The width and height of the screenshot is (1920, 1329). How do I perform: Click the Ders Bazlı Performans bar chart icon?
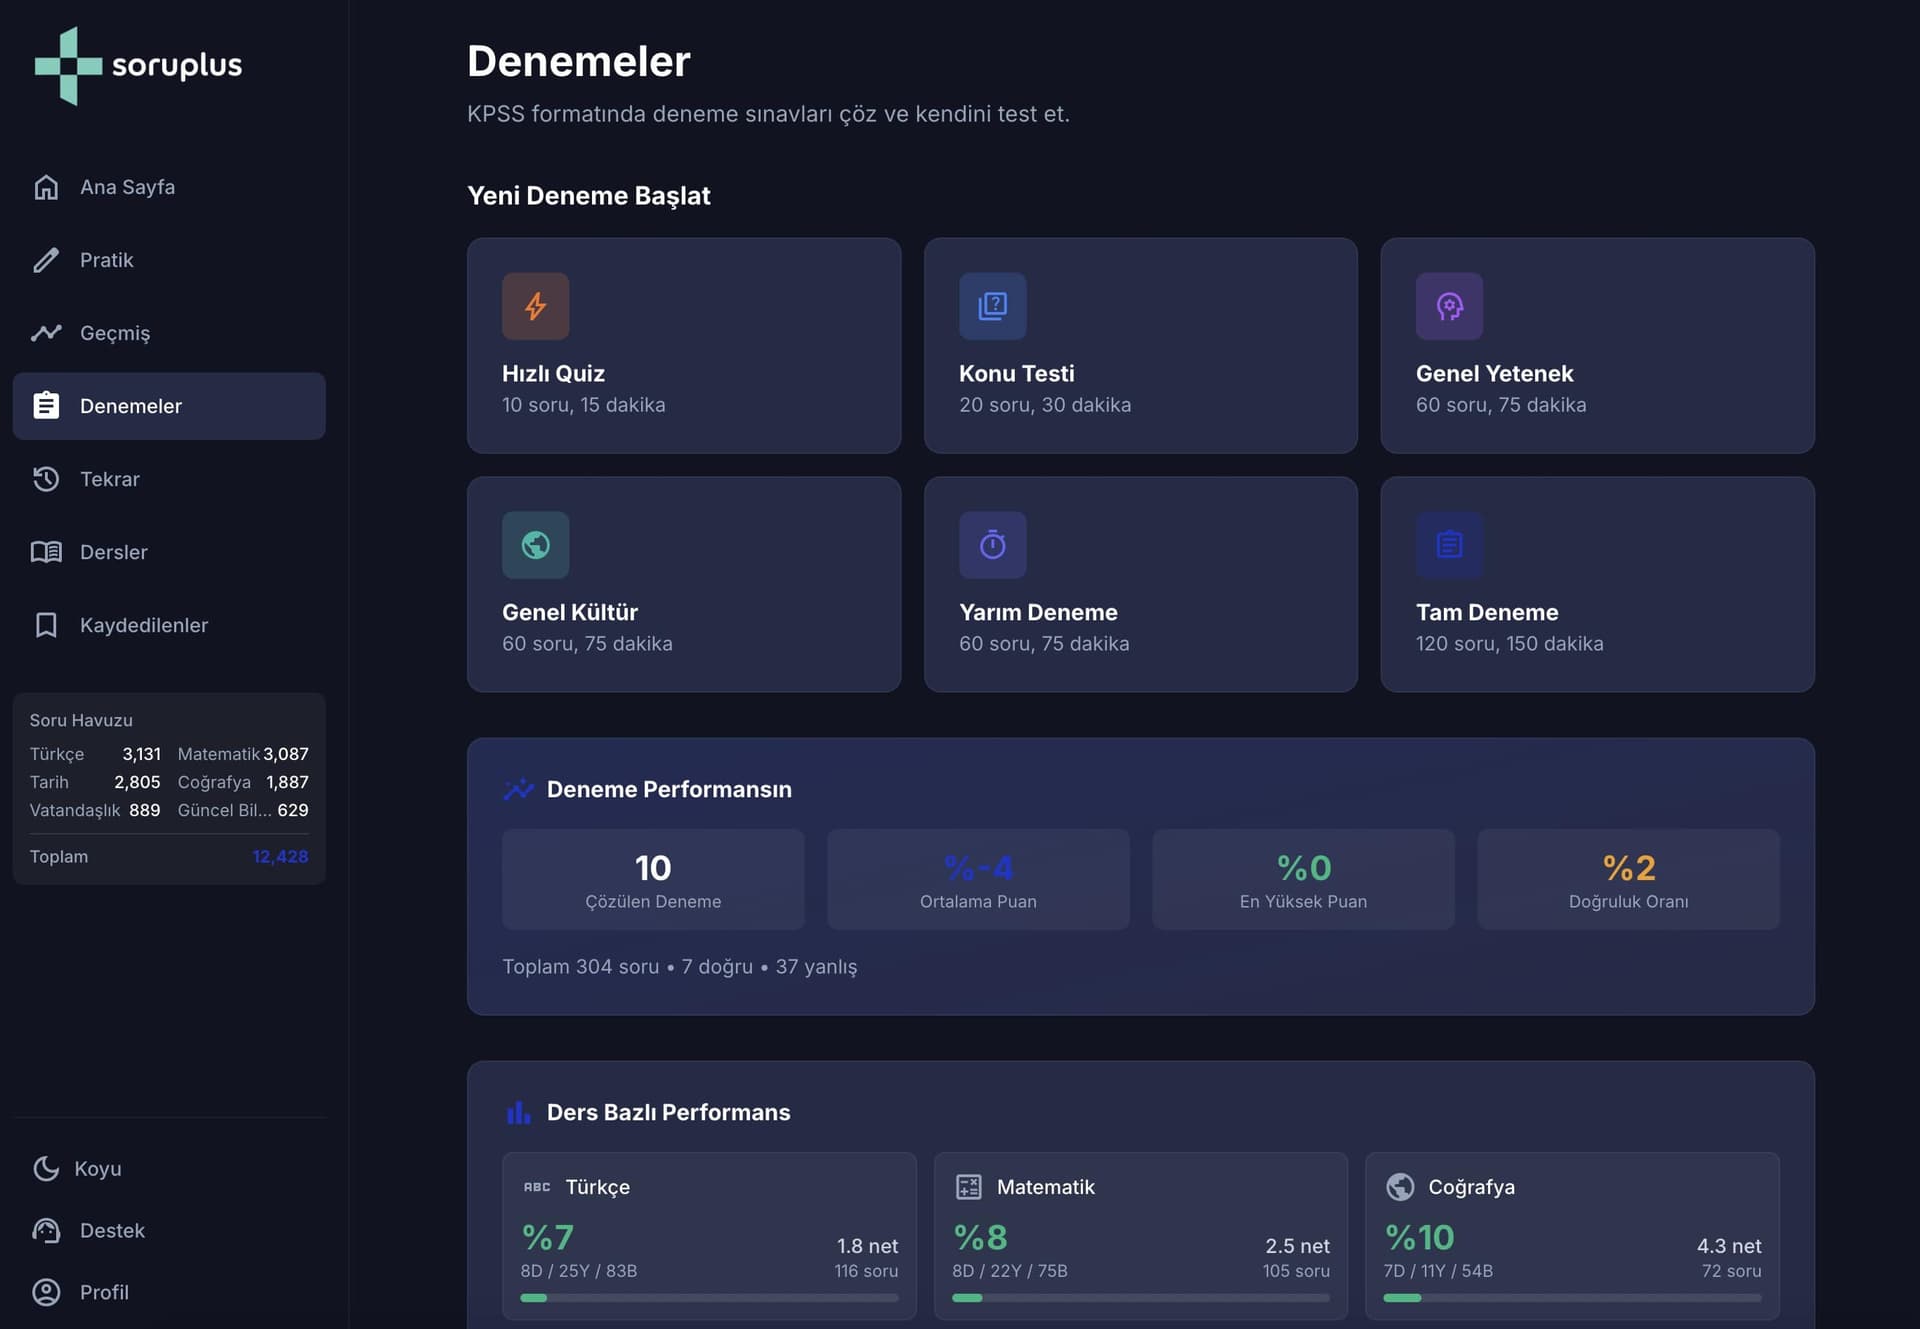pos(518,1112)
